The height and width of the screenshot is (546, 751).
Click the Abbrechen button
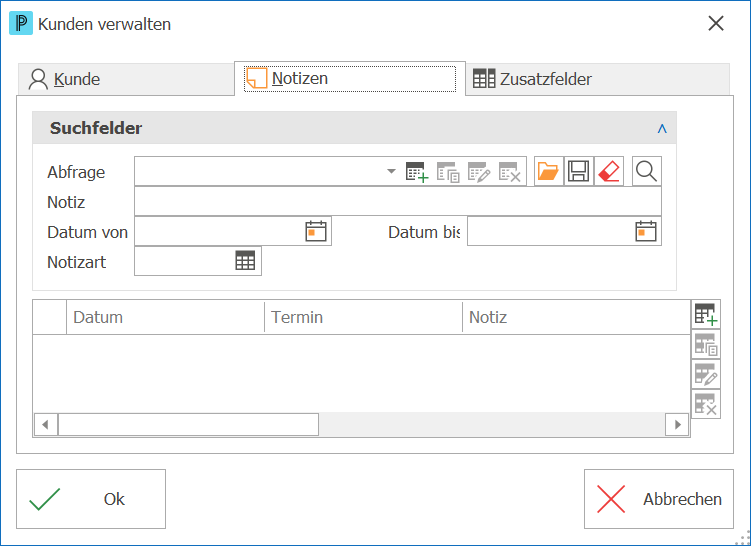659,499
